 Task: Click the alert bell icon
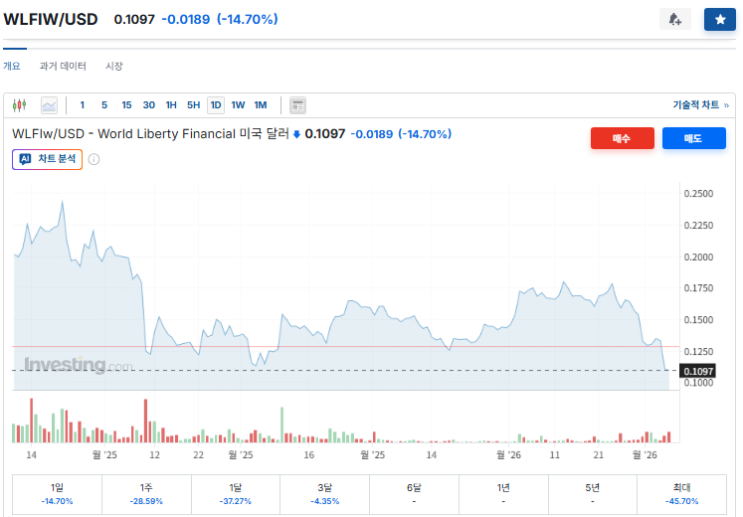point(675,19)
